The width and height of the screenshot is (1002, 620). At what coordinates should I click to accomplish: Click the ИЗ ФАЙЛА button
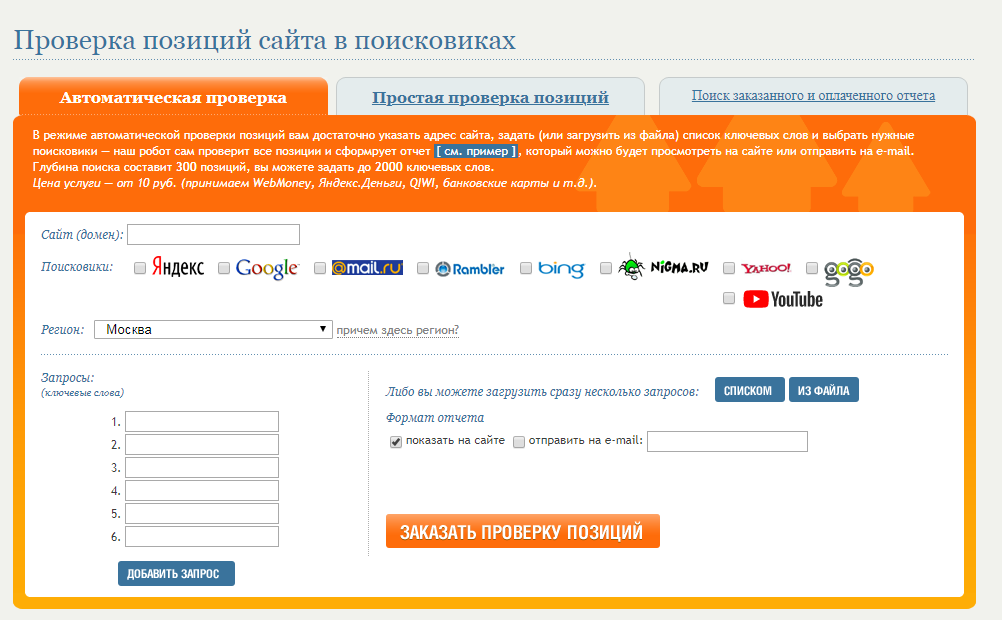pos(824,390)
